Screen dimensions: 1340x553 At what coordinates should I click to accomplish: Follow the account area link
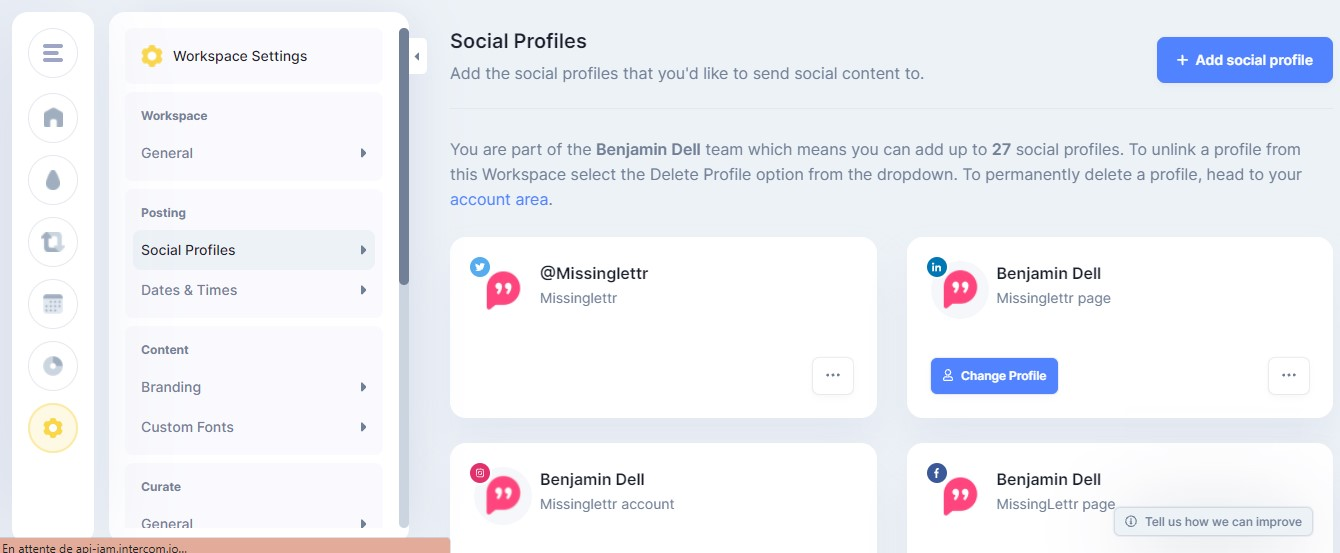click(x=499, y=199)
